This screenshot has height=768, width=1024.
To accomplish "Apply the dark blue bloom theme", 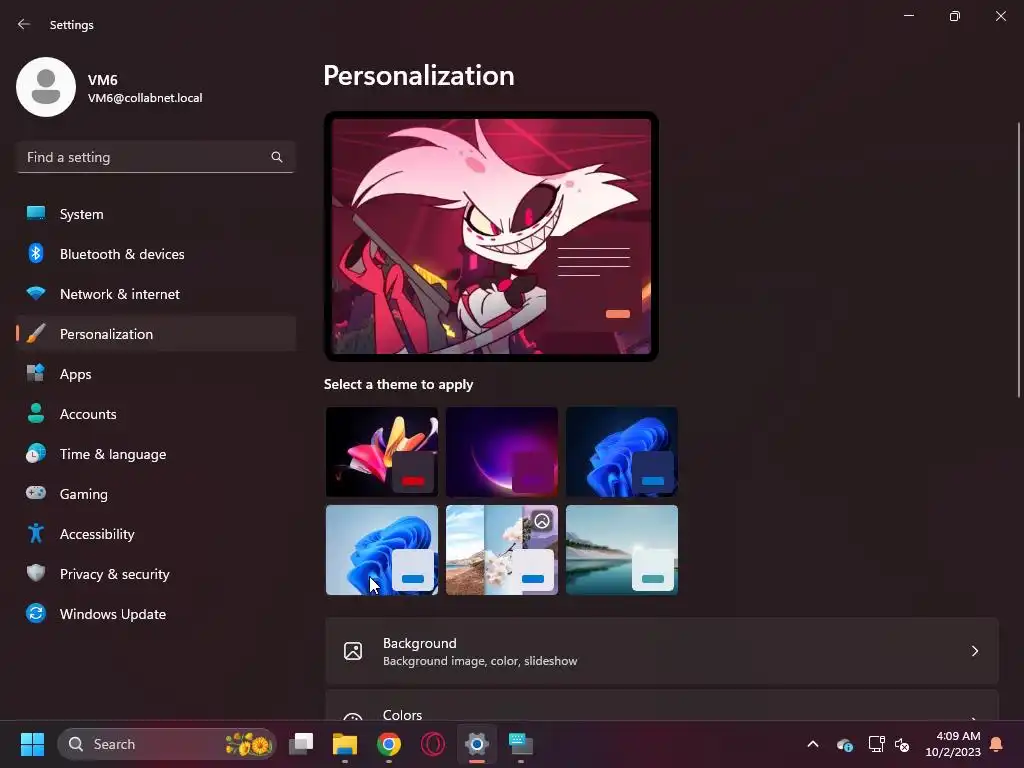I will [622, 452].
